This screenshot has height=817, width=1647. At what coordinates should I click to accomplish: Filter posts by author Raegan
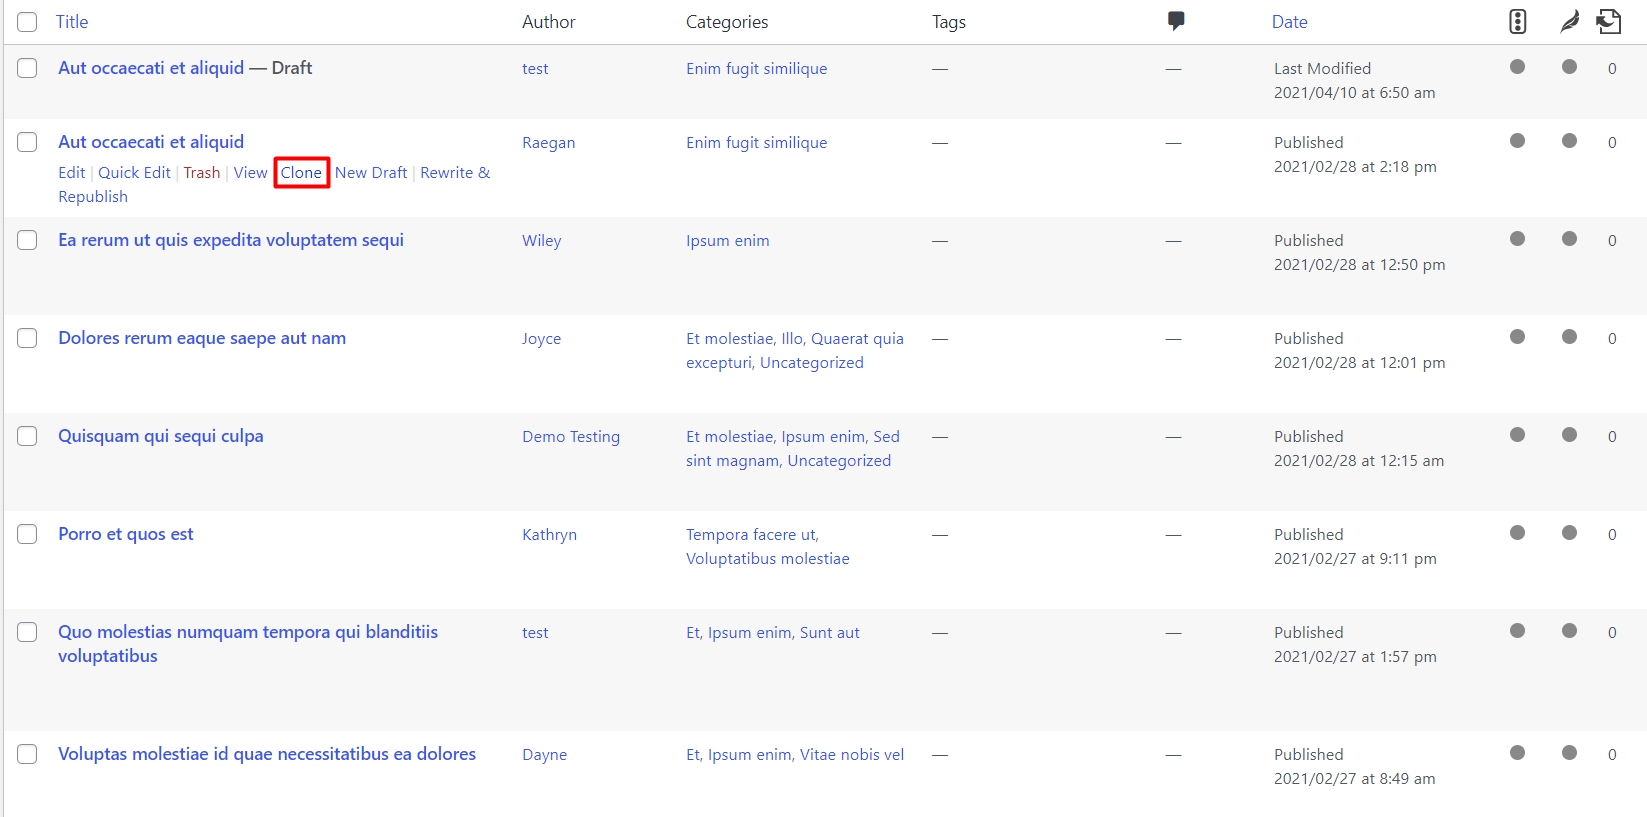[x=549, y=143]
